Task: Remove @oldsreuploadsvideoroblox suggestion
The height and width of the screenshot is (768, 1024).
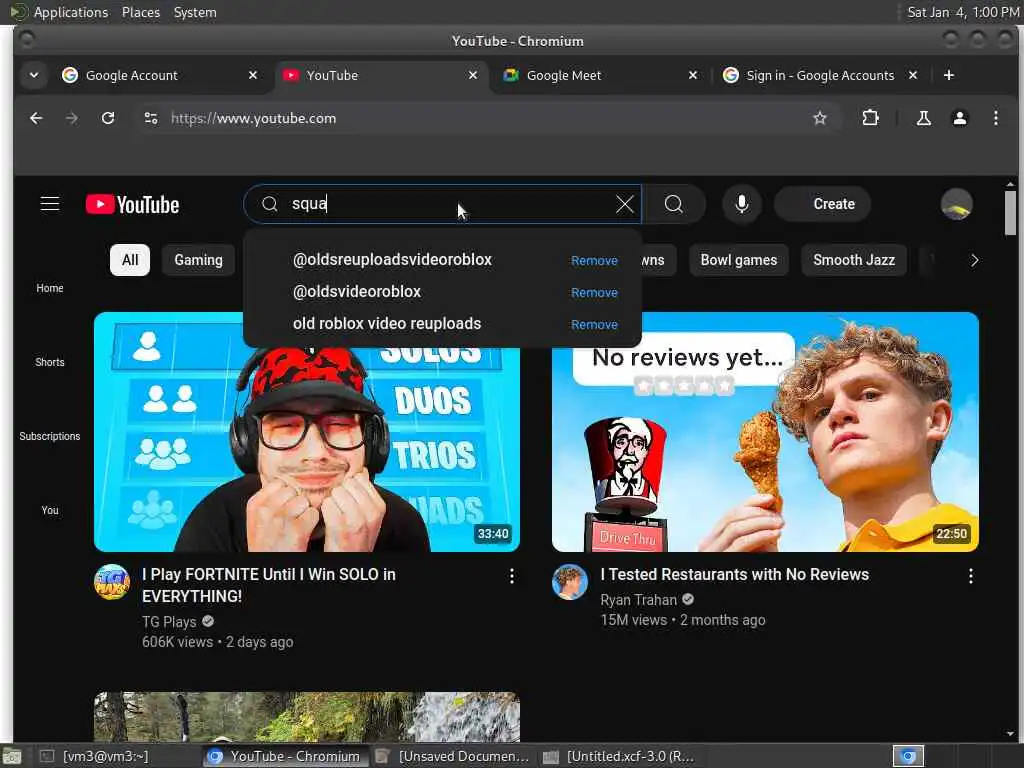Action: (x=594, y=261)
